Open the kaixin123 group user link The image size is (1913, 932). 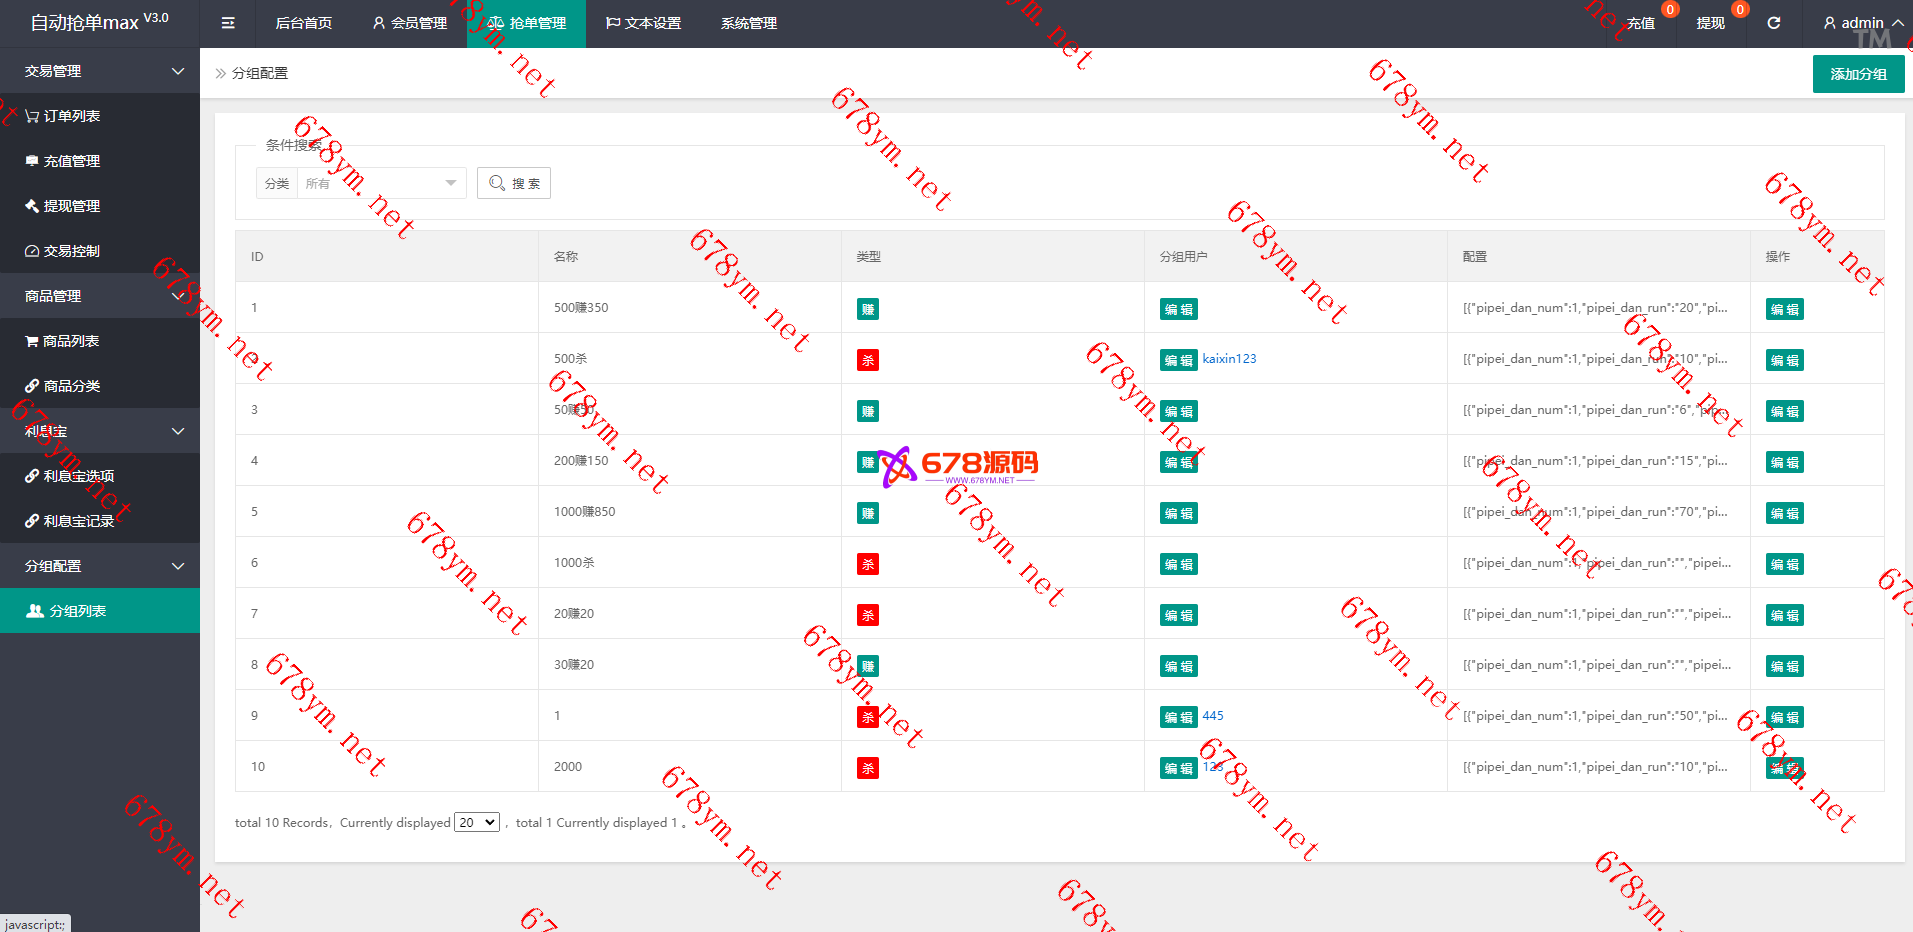coord(1229,359)
